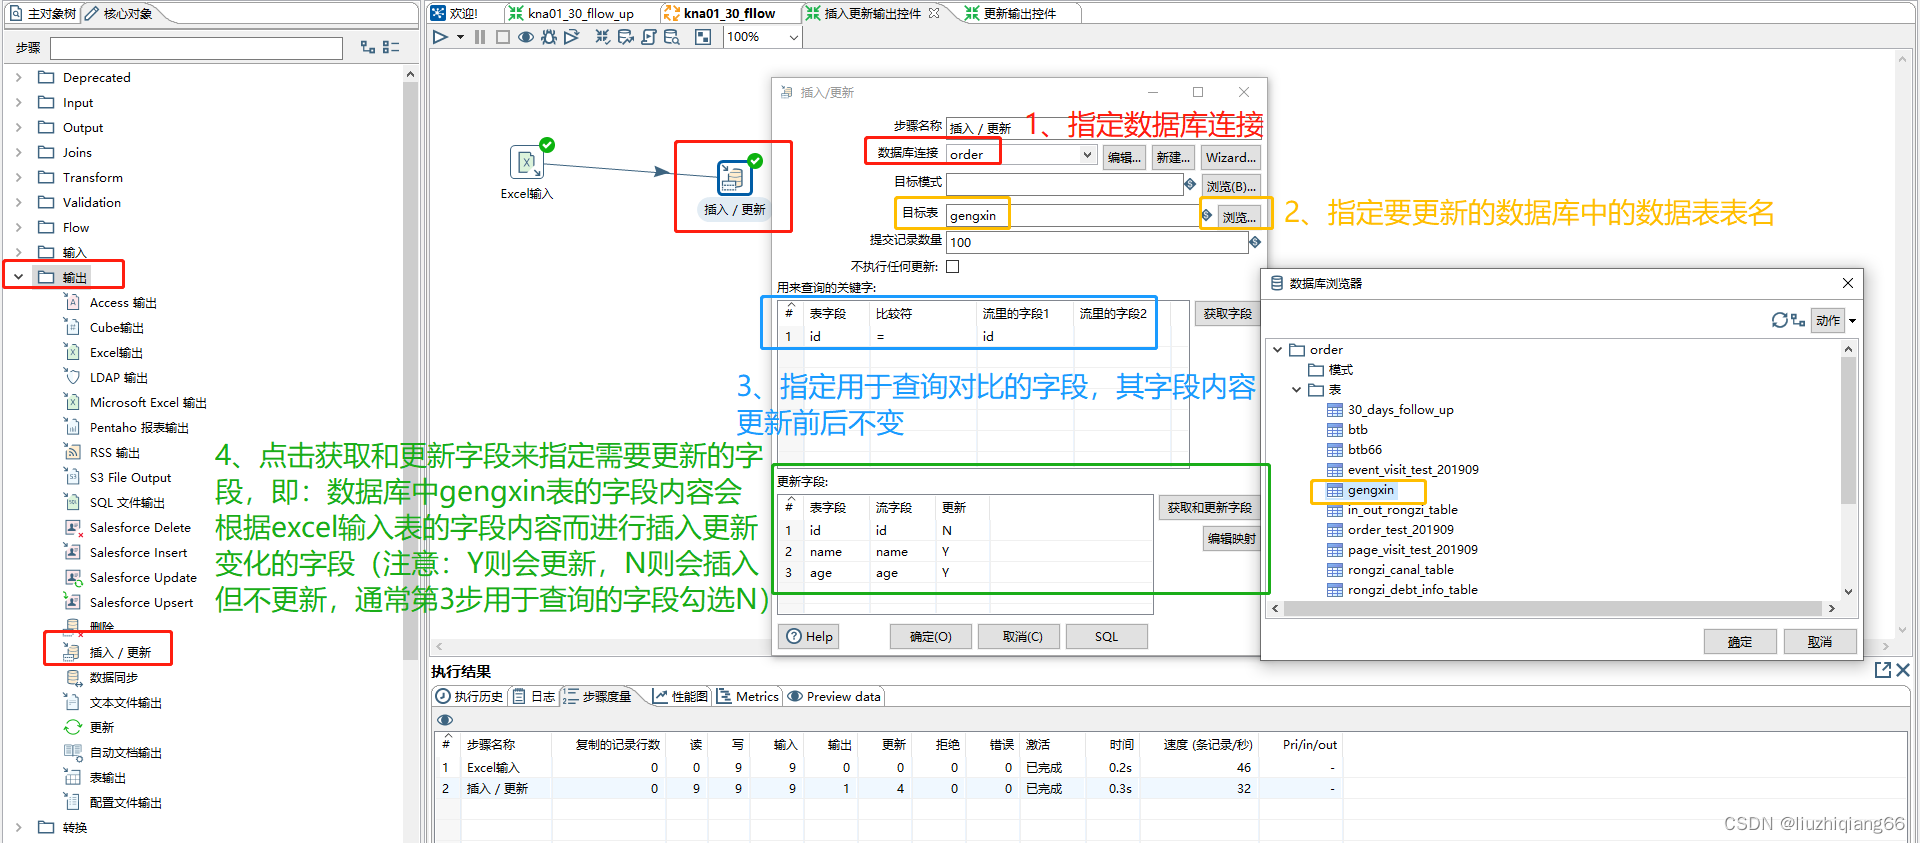Image resolution: width=1920 pixels, height=843 pixels.
Task: Expand all steps tree icon
Action: pyautogui.click(x=368, y=47)
